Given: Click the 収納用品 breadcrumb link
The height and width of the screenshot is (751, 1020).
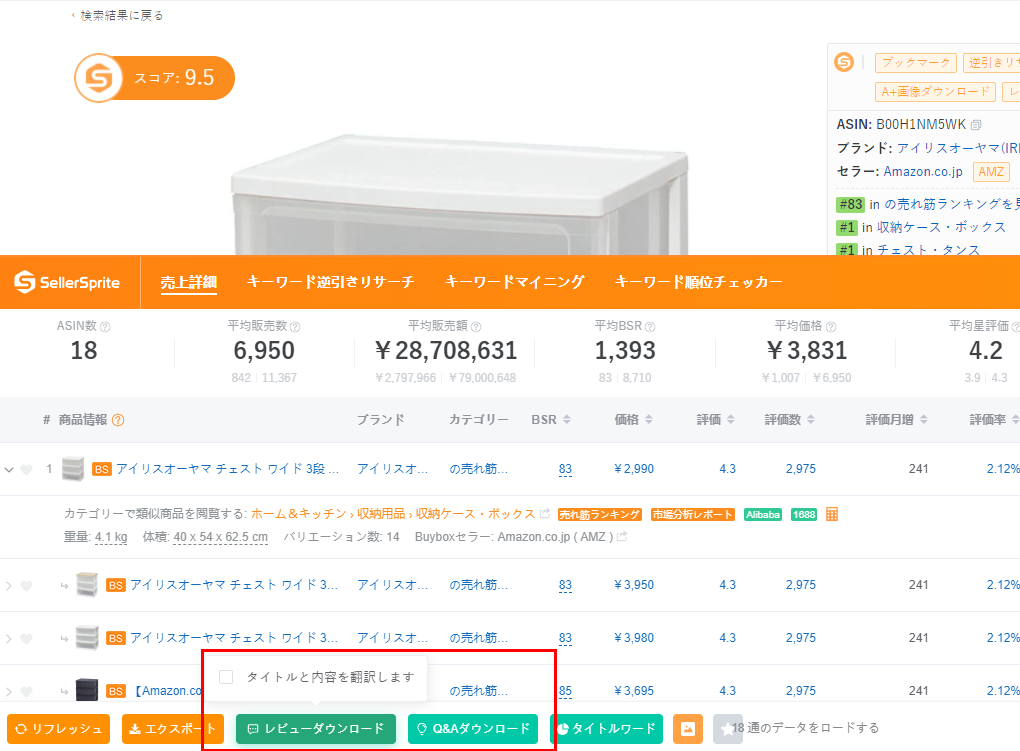Looking at the screenshot, I should 381,513.
